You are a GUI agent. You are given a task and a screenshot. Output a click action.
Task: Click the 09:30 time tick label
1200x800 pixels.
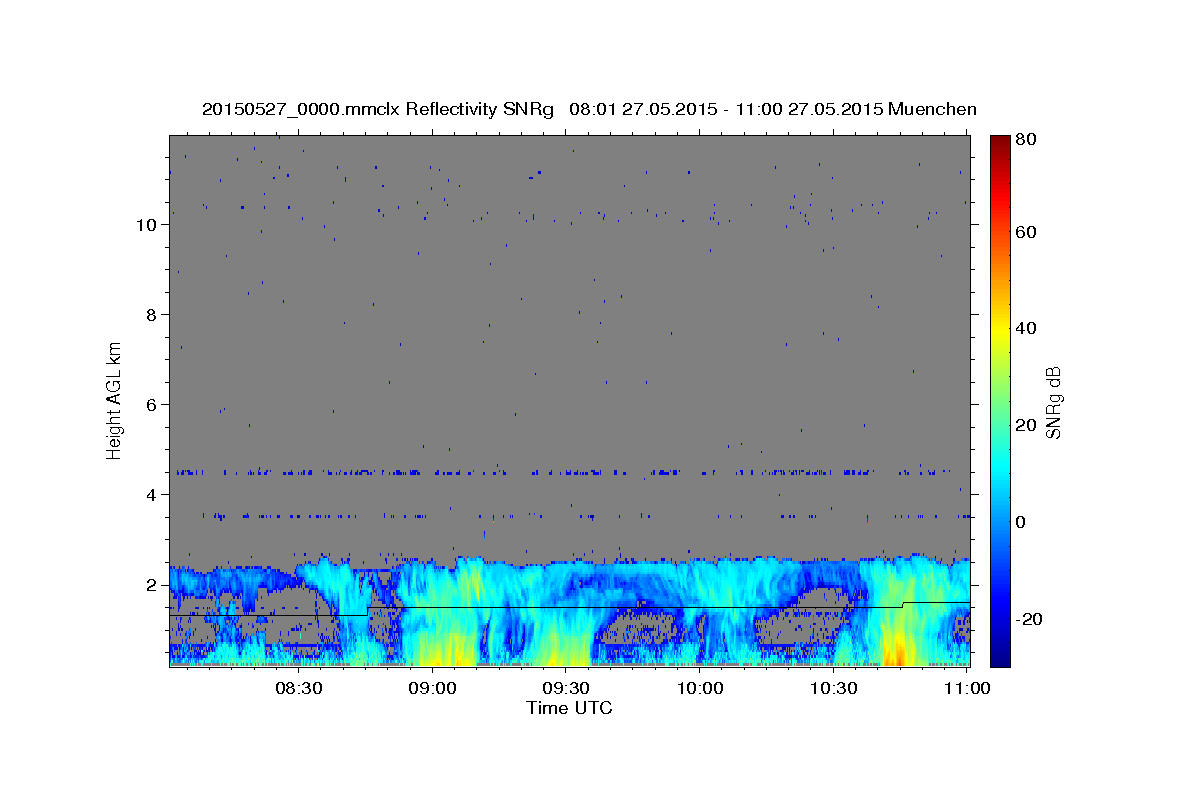pyautogui.click(x=566, y=688)
